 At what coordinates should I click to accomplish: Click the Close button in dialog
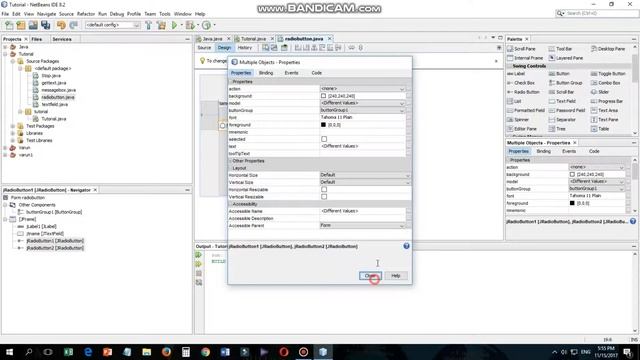point(370,276)
